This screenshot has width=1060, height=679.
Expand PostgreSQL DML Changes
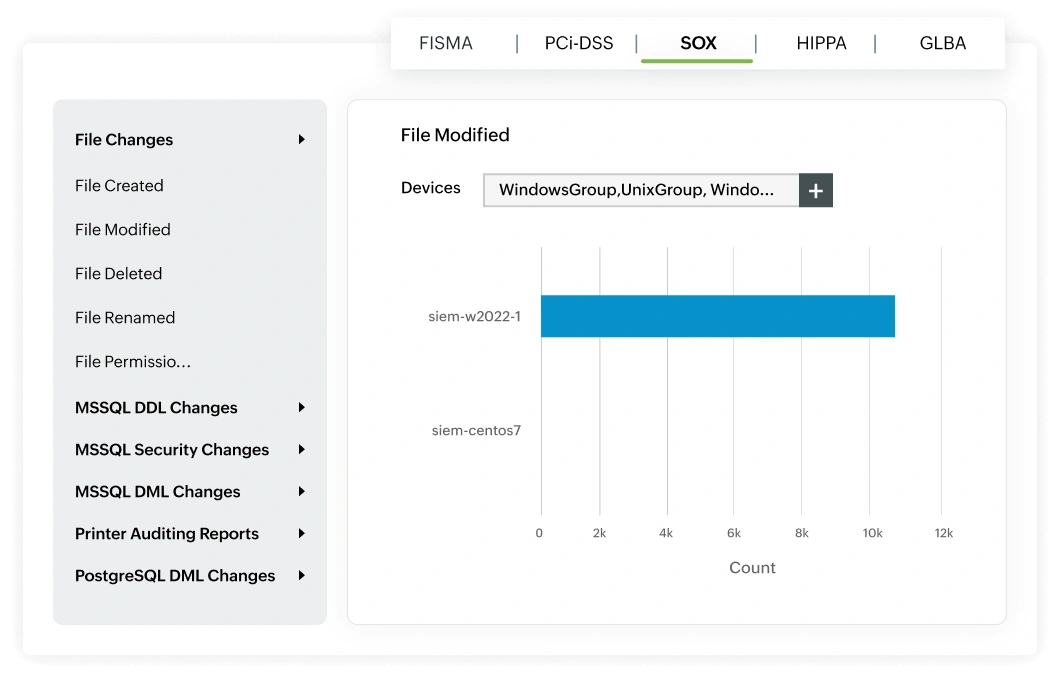(x=175, y=575)
